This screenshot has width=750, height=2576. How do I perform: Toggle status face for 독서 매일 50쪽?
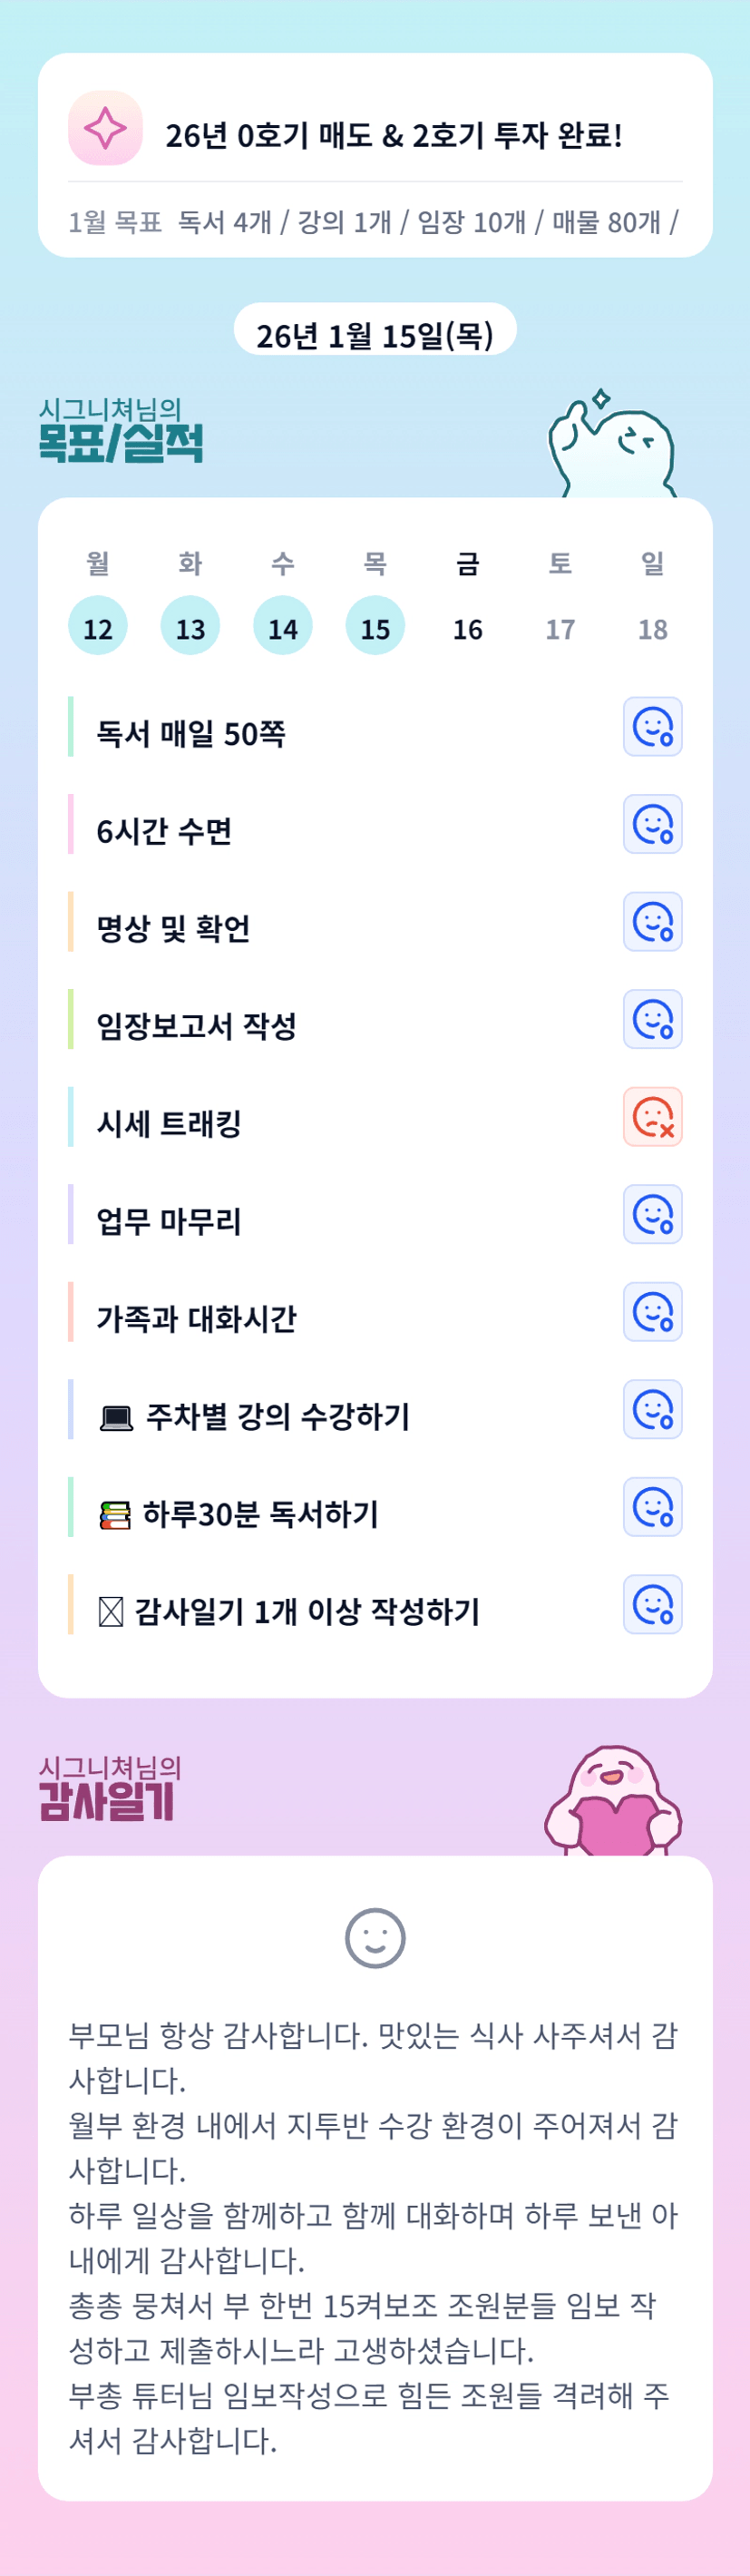652,727
